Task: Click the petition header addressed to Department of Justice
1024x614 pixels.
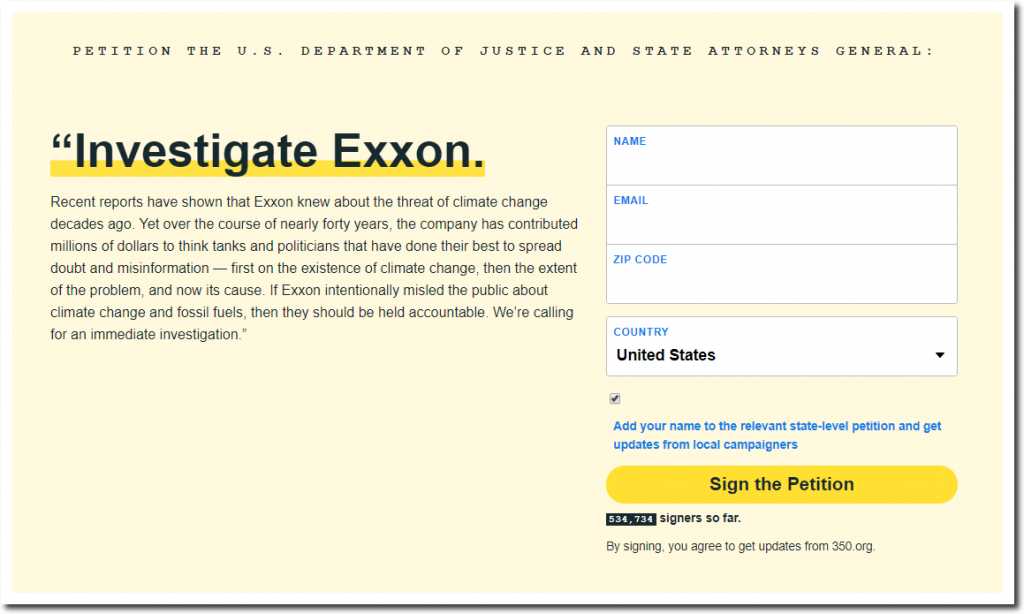Action: pyautogui.click(x=504, y=51)
